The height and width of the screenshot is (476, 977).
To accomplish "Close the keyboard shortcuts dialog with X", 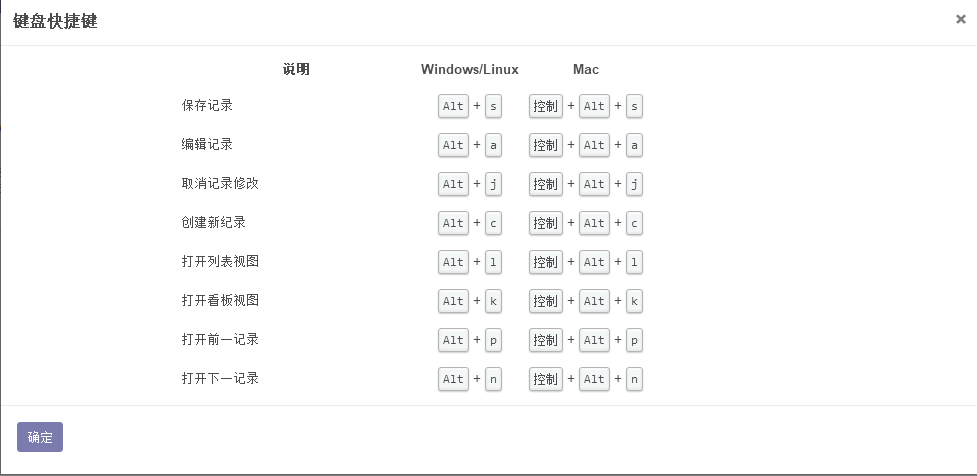I will pos(960,19).
